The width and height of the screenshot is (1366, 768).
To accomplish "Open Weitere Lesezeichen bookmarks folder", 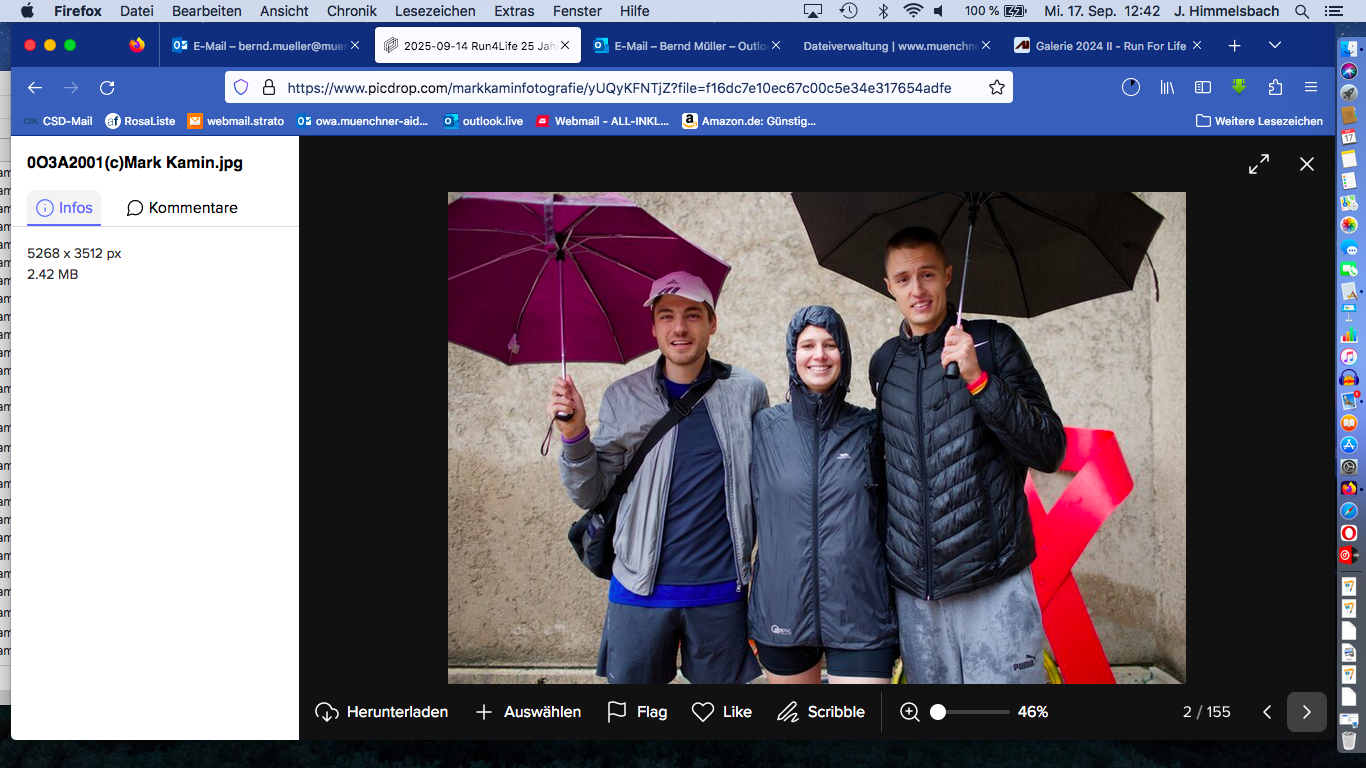I will point(1259,121).
